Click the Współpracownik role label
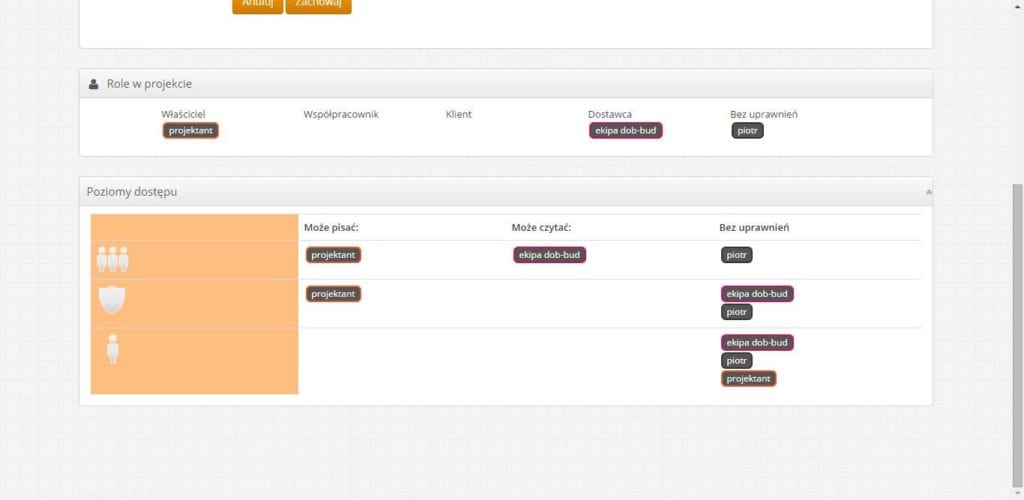 (x=340, y=114)
